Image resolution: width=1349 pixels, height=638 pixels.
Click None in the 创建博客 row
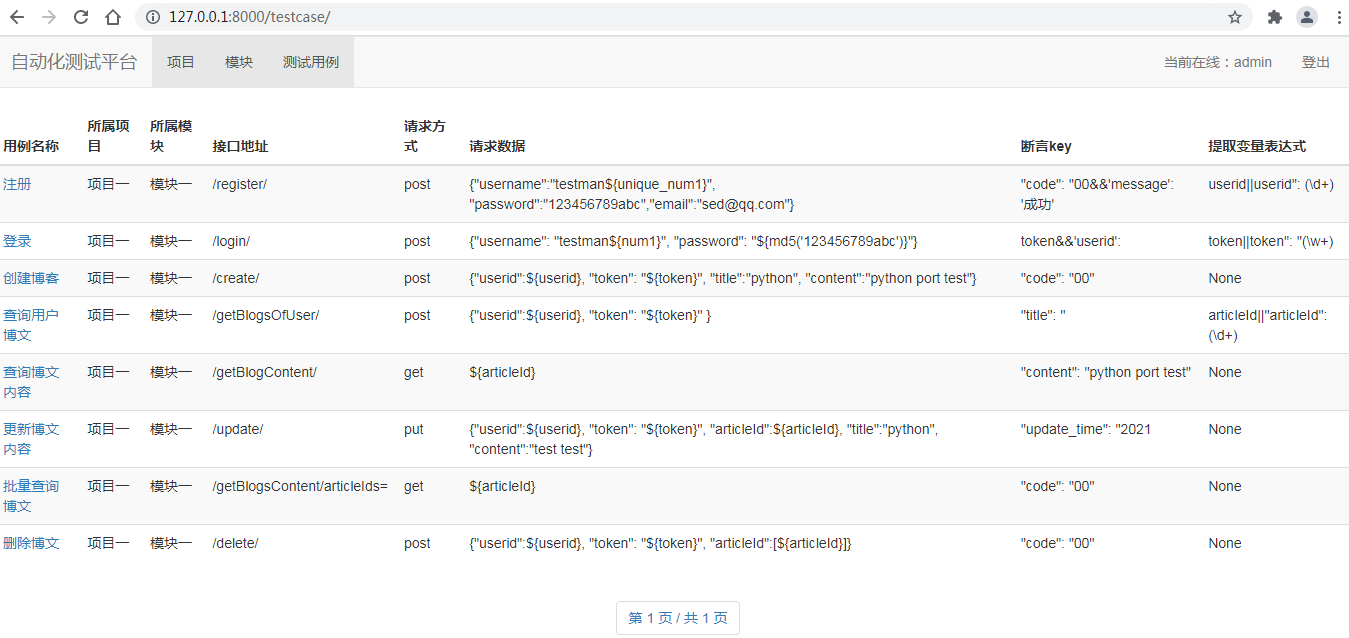point(1225,278)
